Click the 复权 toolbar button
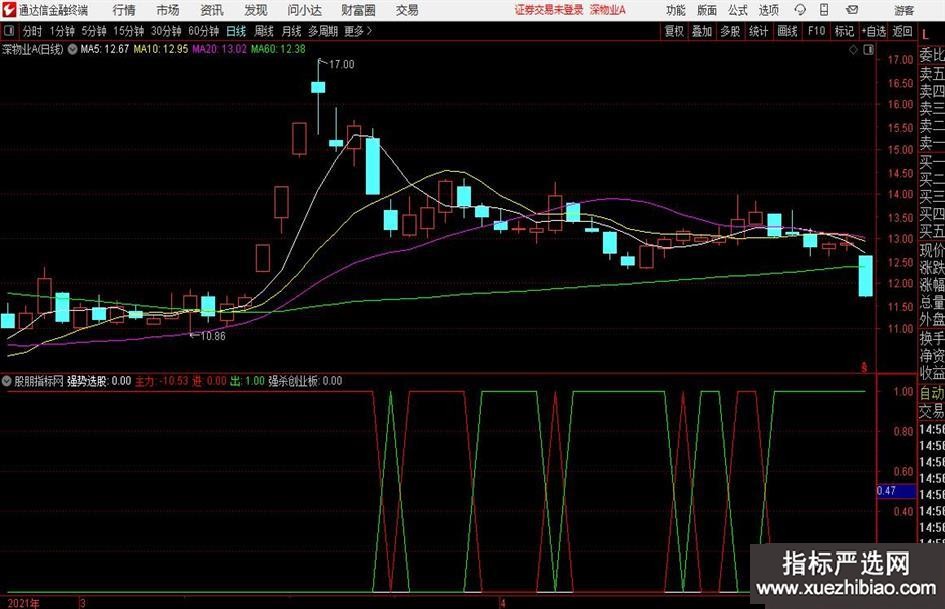Image resolution: width=945 pixels, height=609 pixels. coord(674,31)
